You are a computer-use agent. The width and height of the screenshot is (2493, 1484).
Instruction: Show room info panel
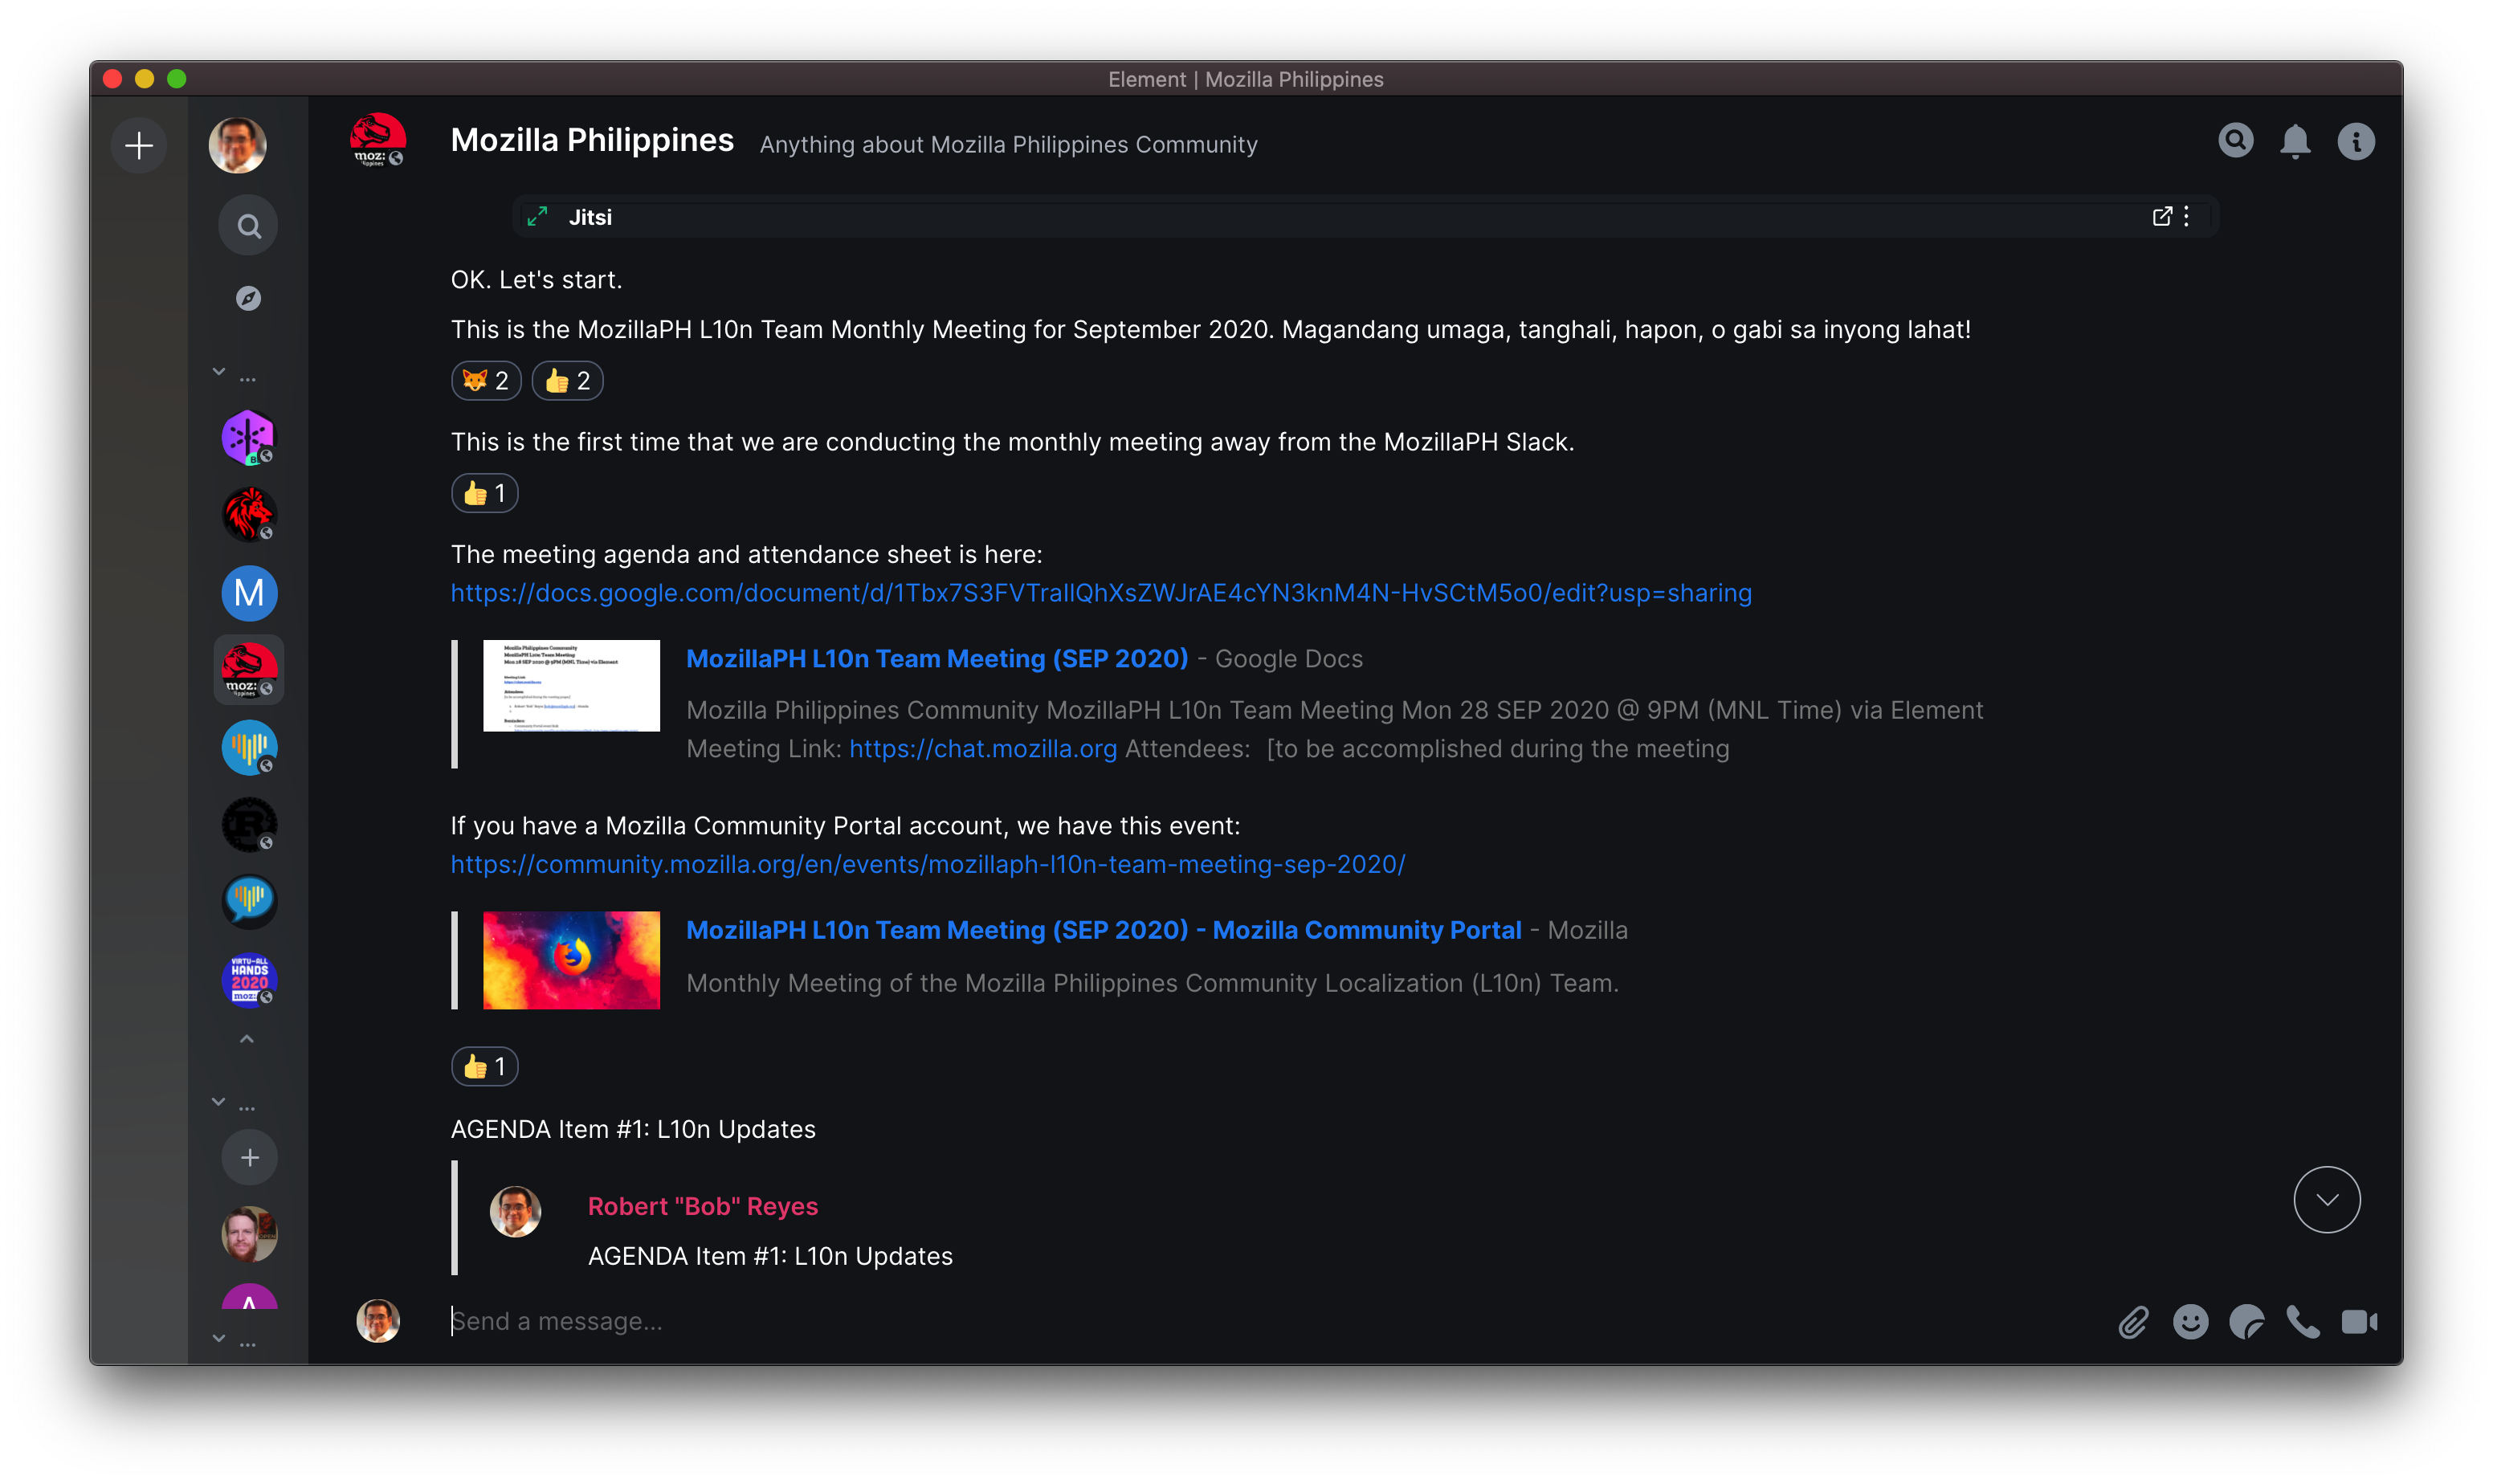click(2355, 142)
